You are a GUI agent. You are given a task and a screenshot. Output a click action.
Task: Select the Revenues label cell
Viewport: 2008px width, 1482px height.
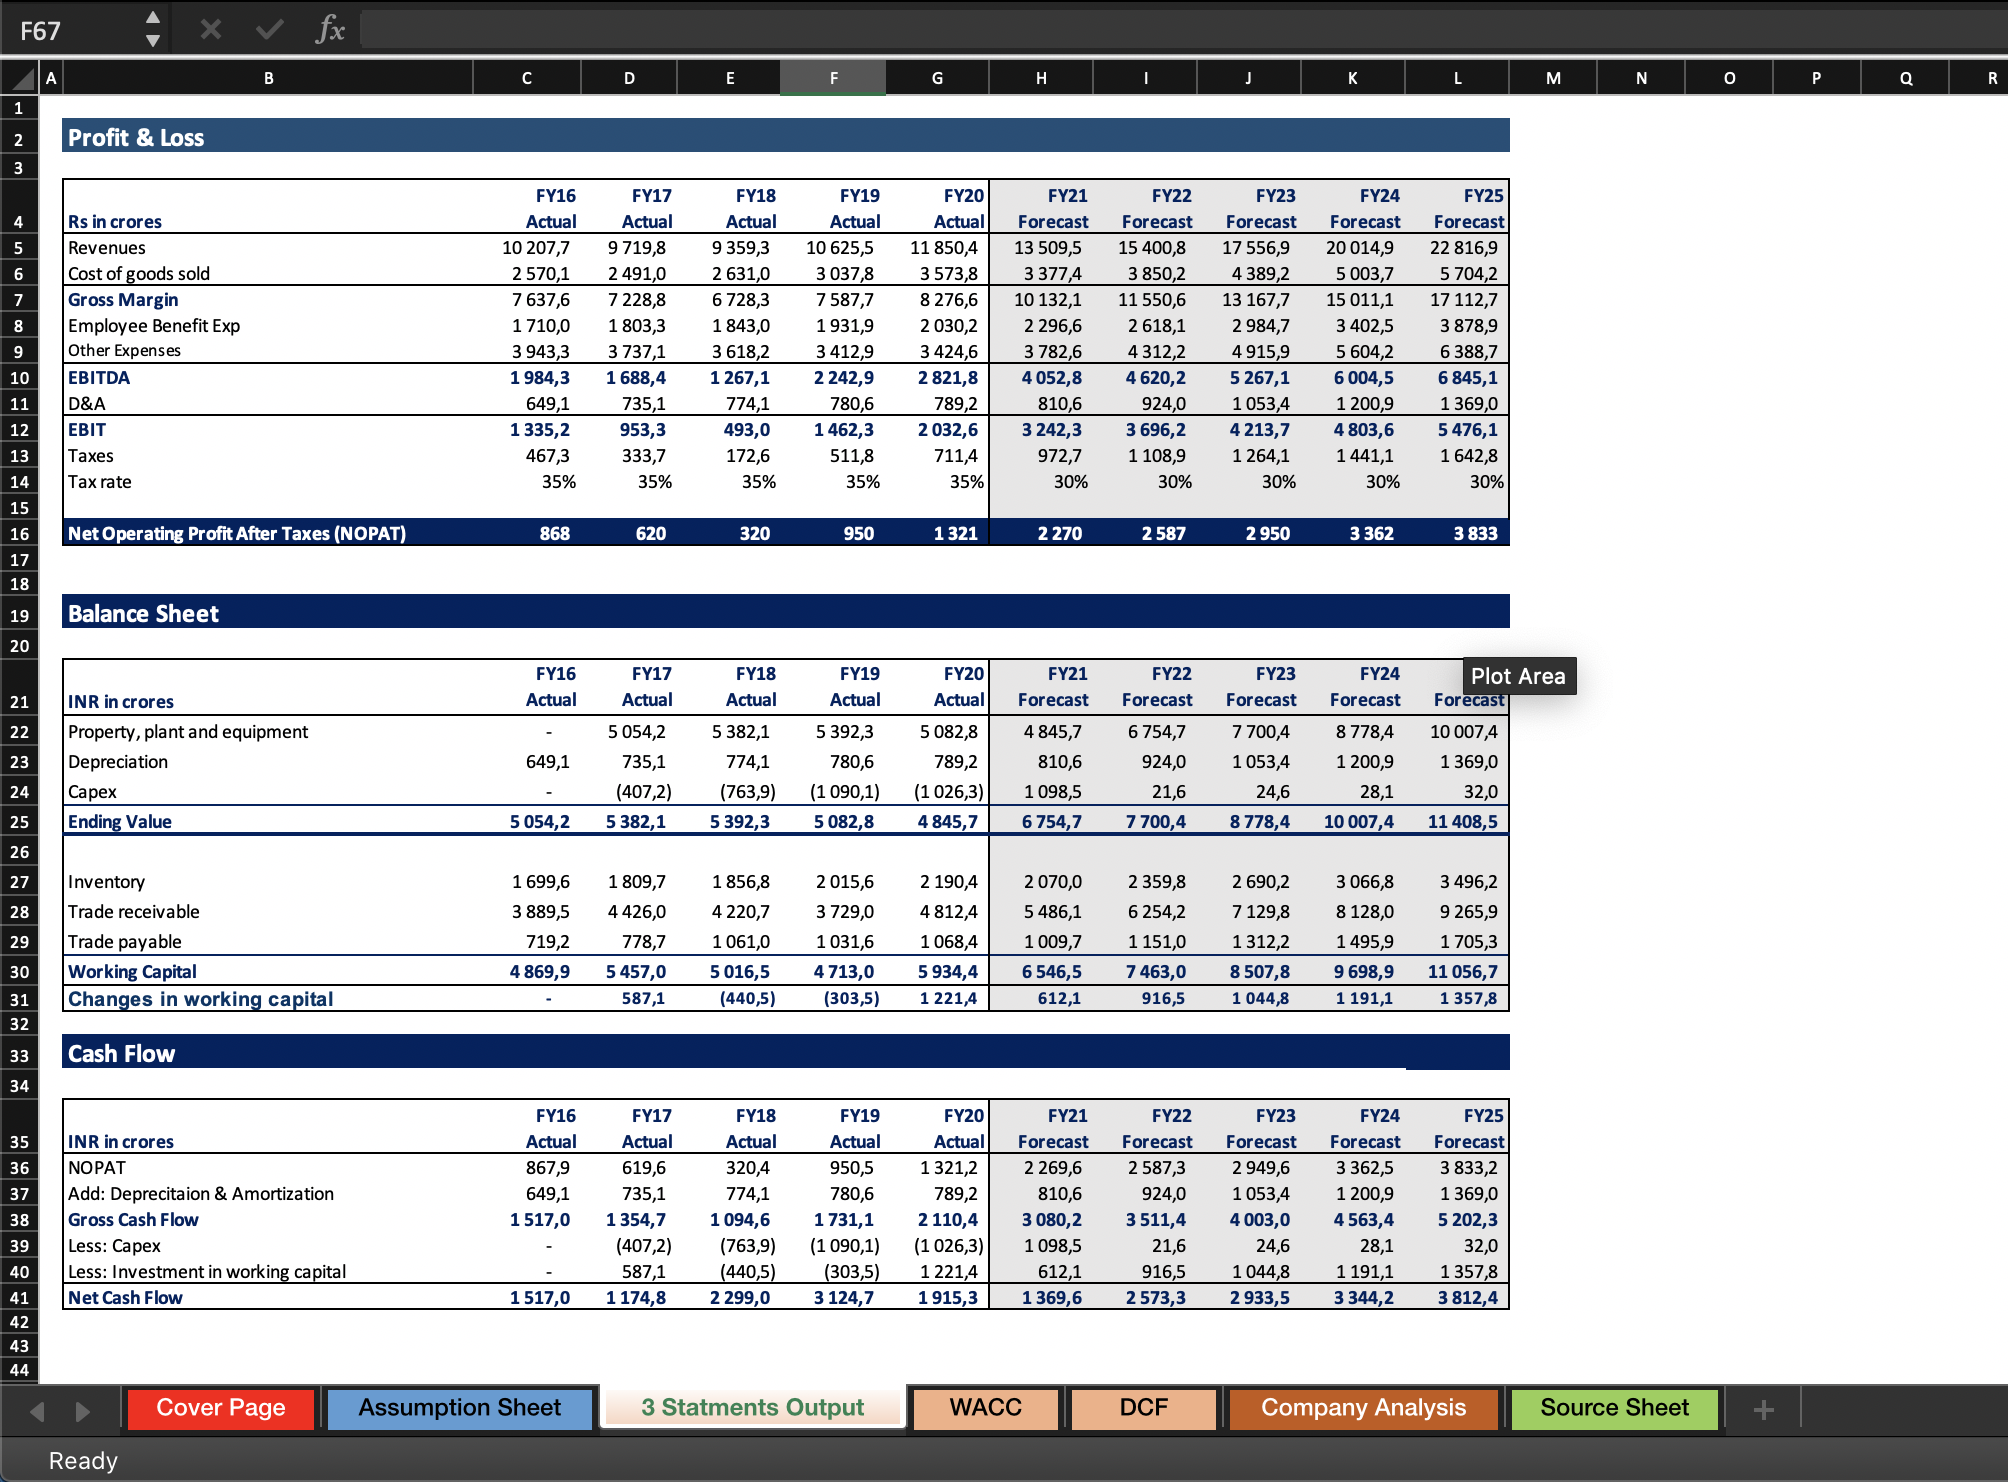(x=107, y=248)
